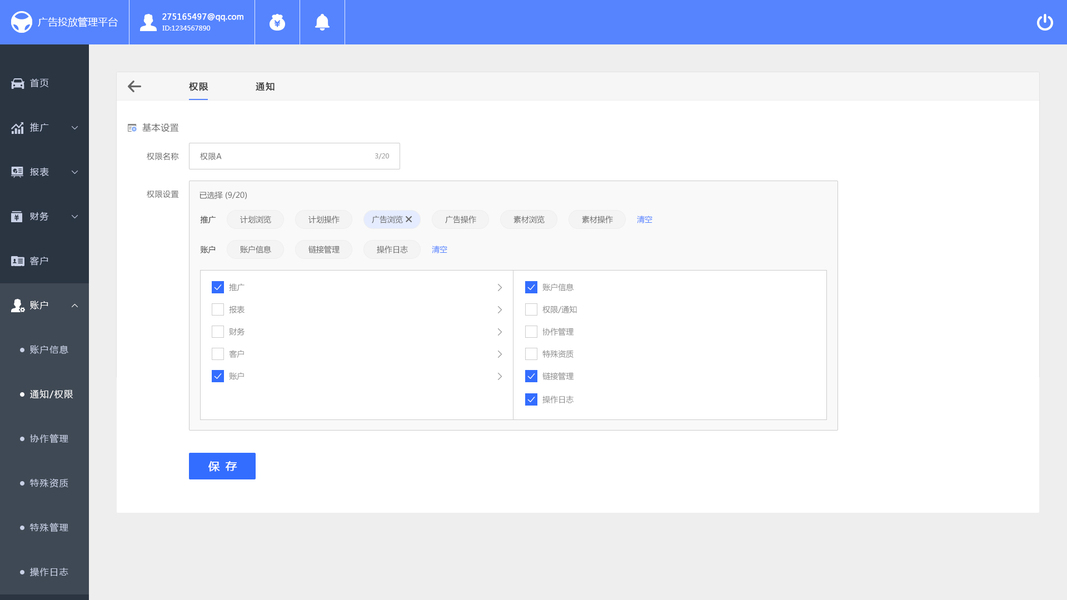Open 推广 row arrow in permission list
Screen dimensions: 1067x600
(x=499, y=287)
